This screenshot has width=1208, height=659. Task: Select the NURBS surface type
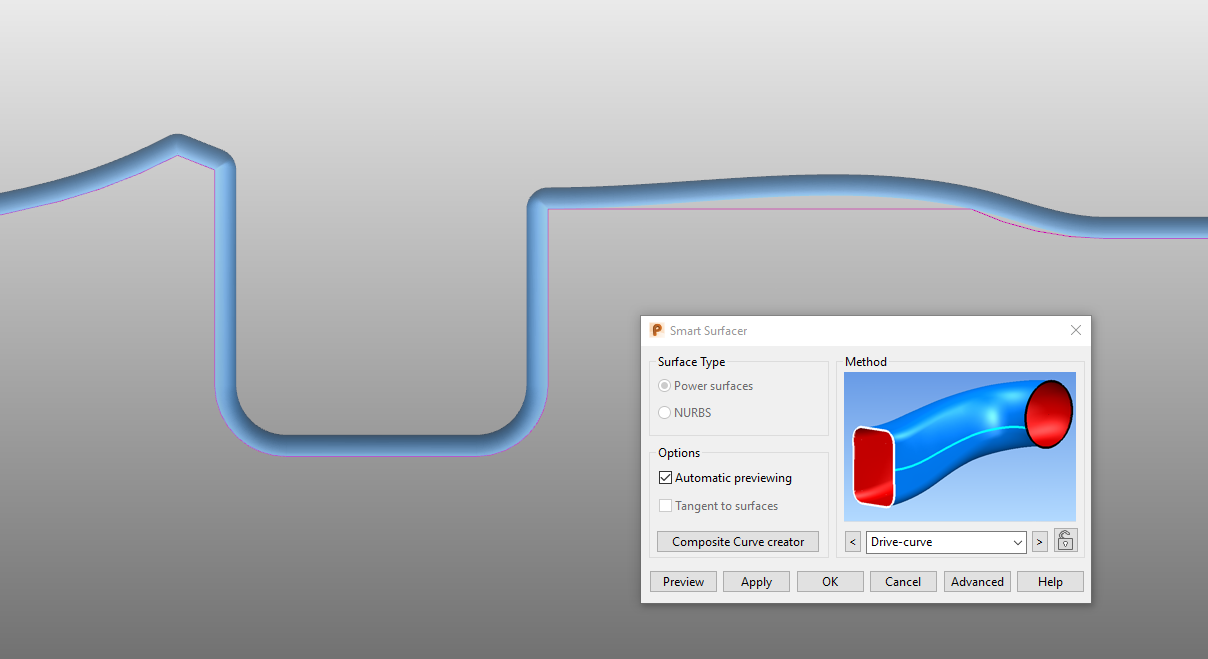665,412
